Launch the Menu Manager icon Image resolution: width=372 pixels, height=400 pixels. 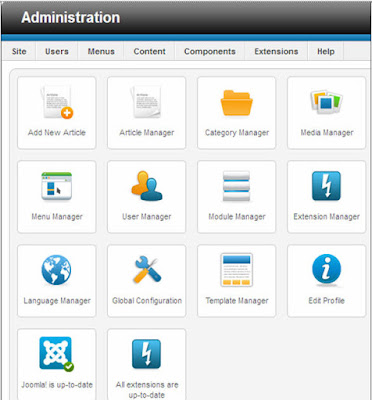(x=57, y=186)
